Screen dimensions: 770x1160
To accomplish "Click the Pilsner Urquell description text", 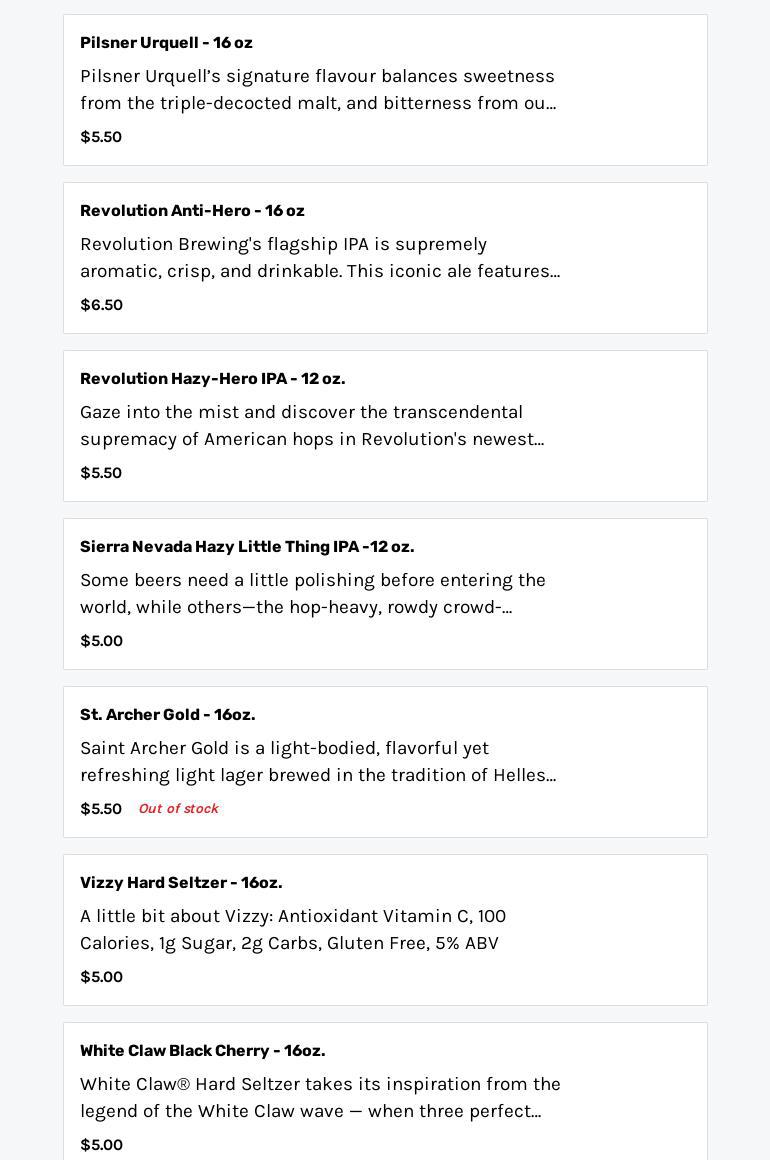I will coord(318,90).
